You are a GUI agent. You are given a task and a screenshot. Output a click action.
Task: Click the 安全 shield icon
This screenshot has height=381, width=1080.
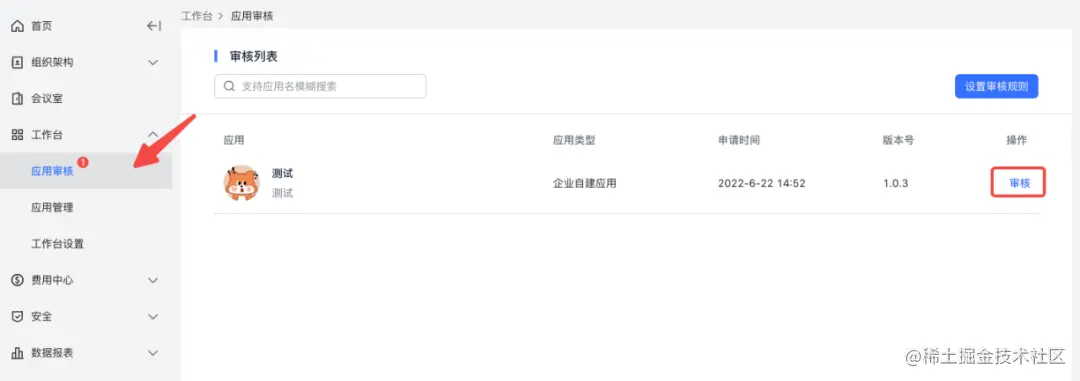pyautogui.click(x=18, y=317)
